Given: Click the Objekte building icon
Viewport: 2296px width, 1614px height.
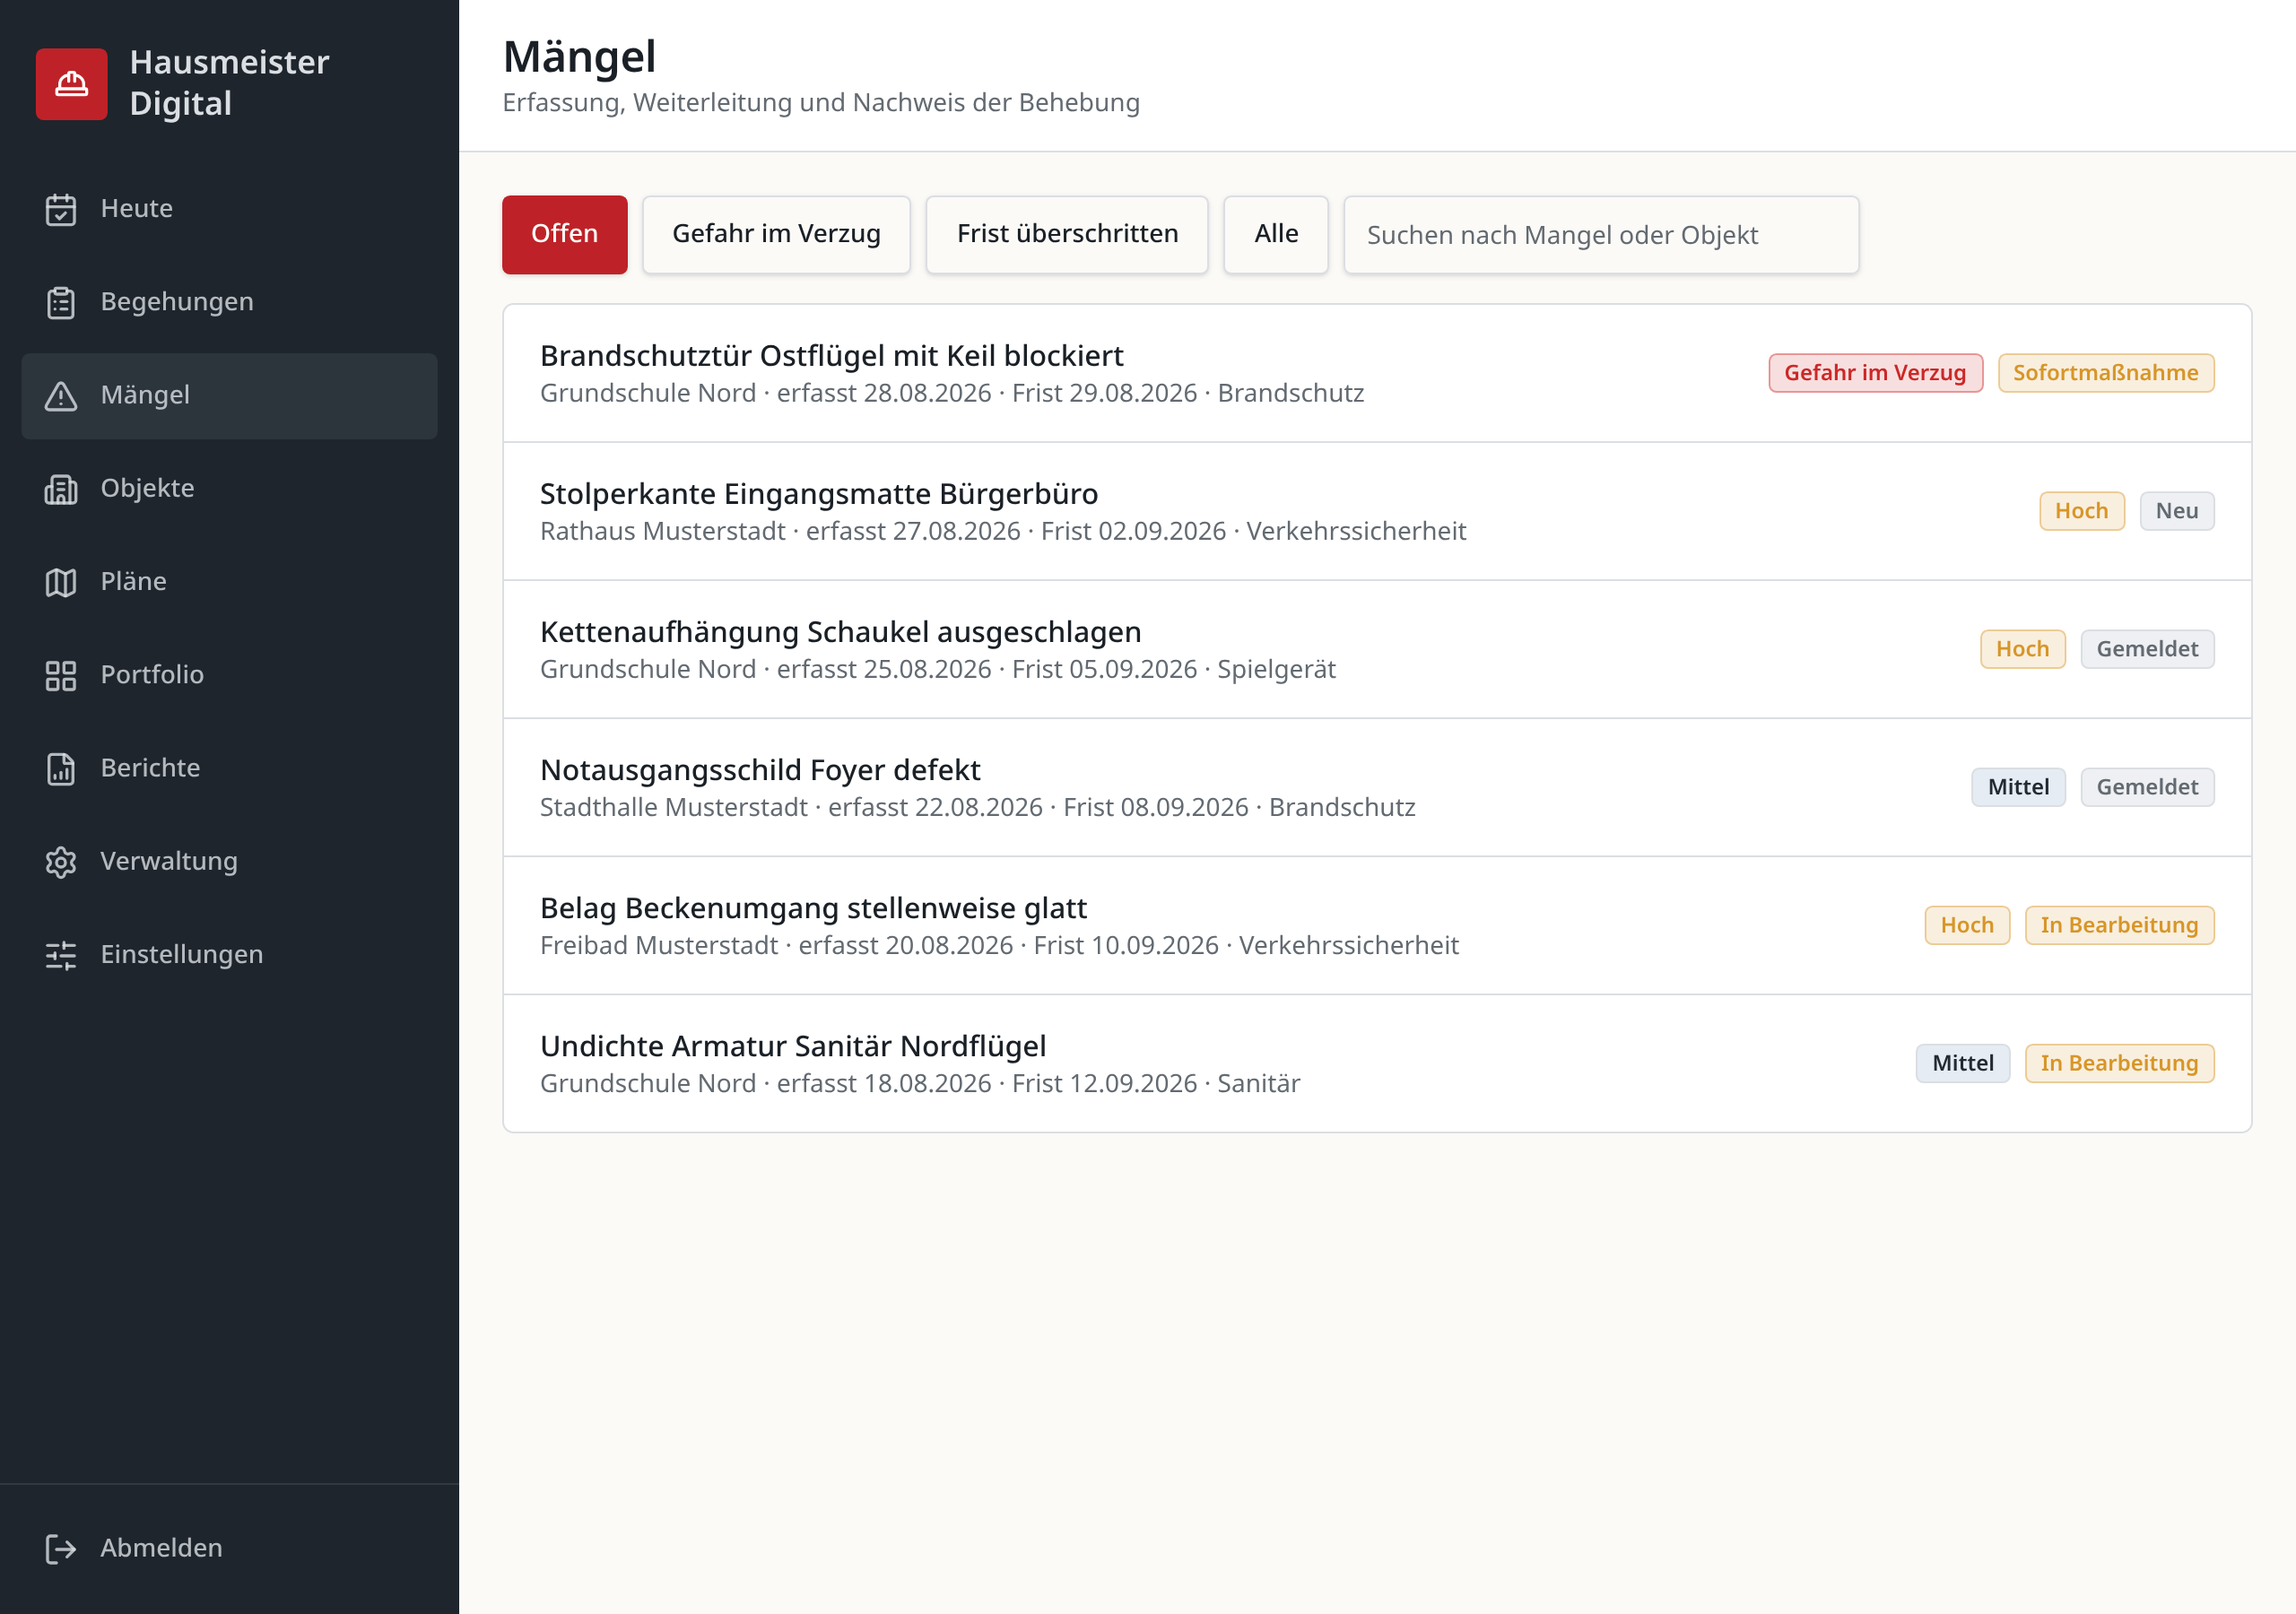Looking at the screenshot, I should point(61,489).
